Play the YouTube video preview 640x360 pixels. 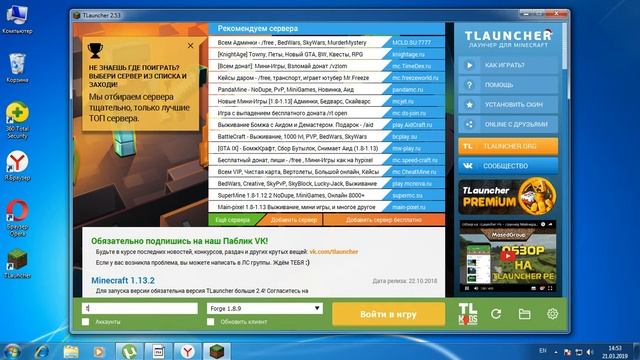click(x=508, y=256)
